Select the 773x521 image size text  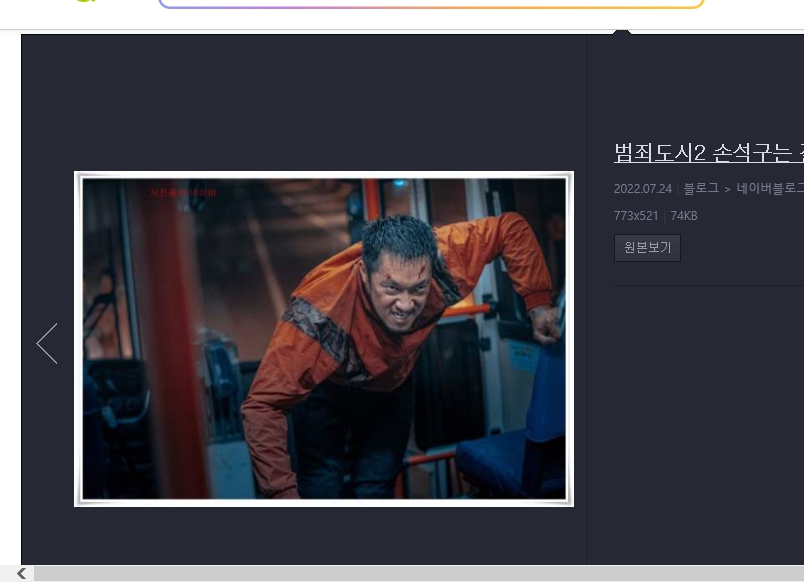click(x=636, y=216)
